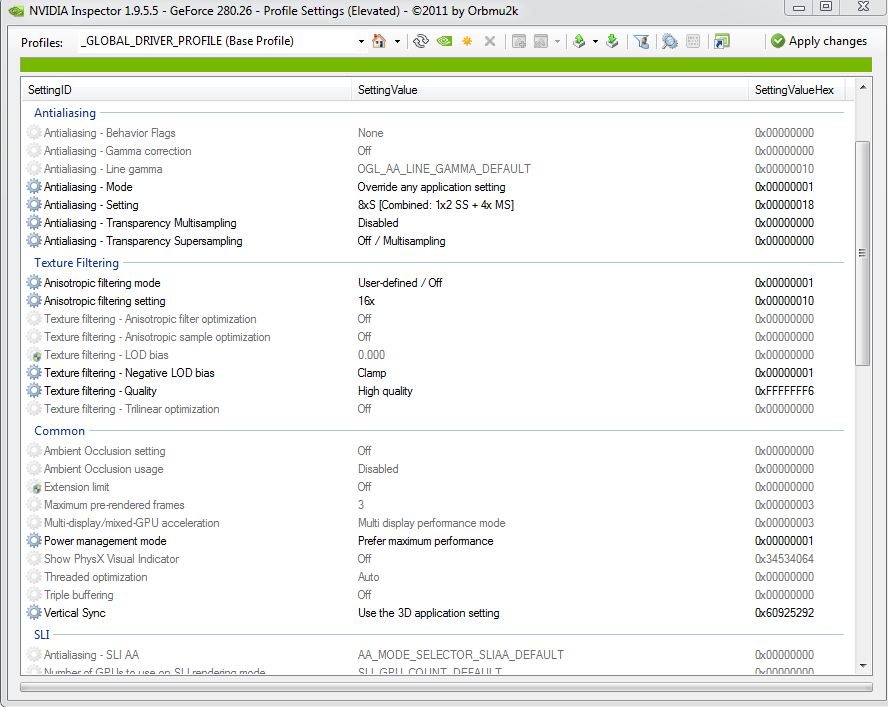
Task: Click the home icon for base profile
Action: point(379,41)
